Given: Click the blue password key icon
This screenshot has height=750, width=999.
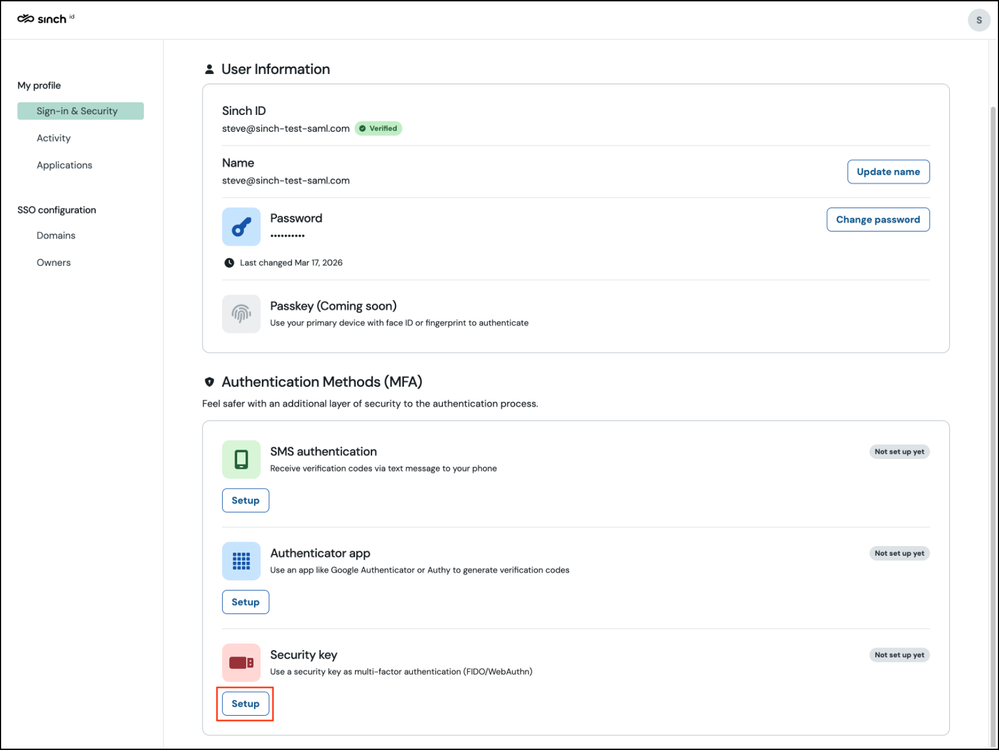Looking at the screenshot, I should coord(241,227).
